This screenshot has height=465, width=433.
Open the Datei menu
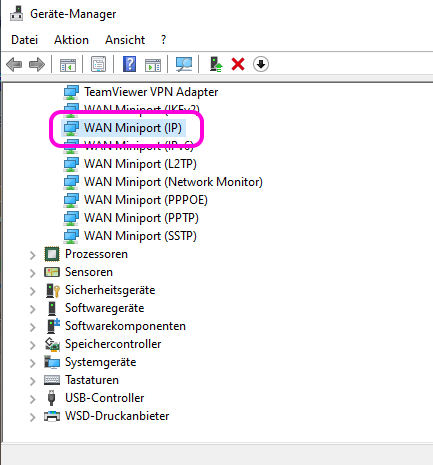[x=24, y=40]
